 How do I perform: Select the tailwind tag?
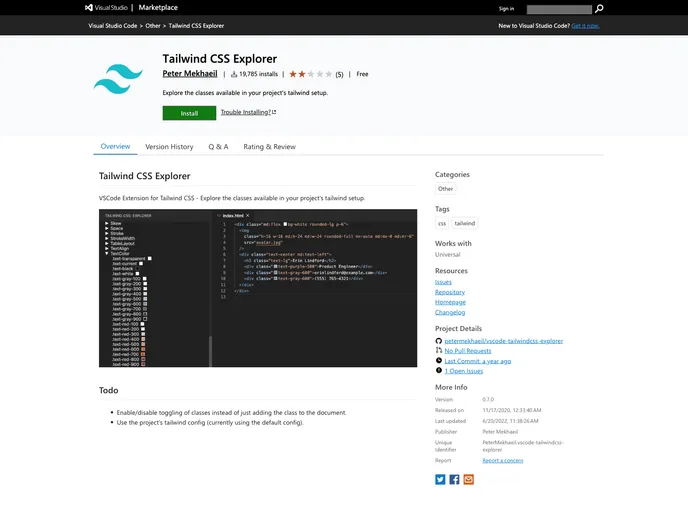tap(465, 223)
